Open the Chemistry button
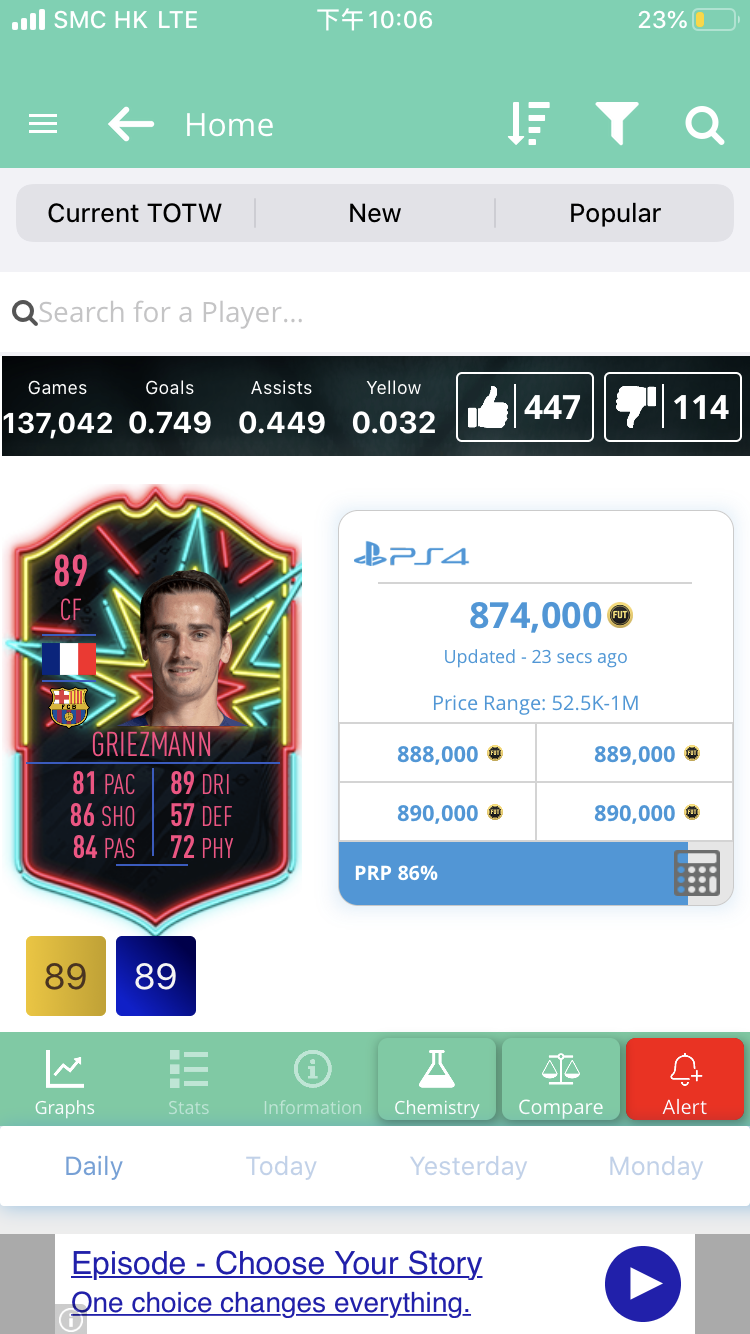 437,1079
